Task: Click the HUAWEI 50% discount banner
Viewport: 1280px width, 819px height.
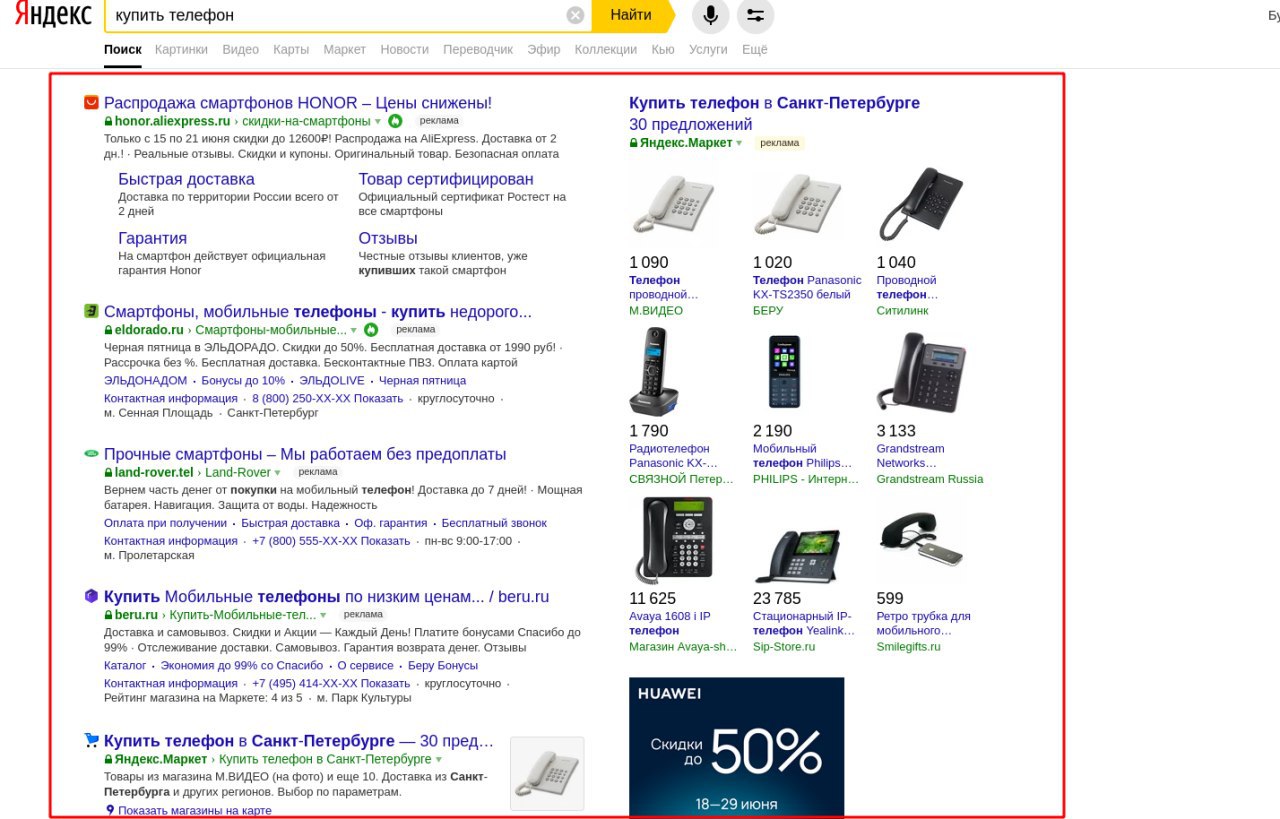Action: tap(736, 747)
